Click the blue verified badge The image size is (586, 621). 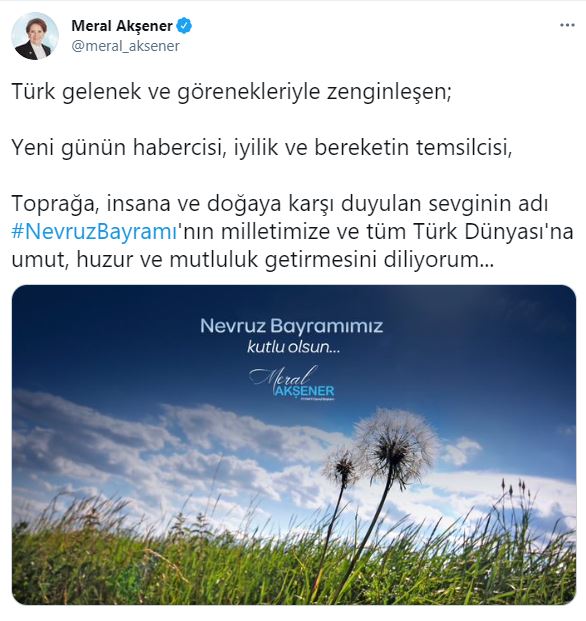pos(184,26)
